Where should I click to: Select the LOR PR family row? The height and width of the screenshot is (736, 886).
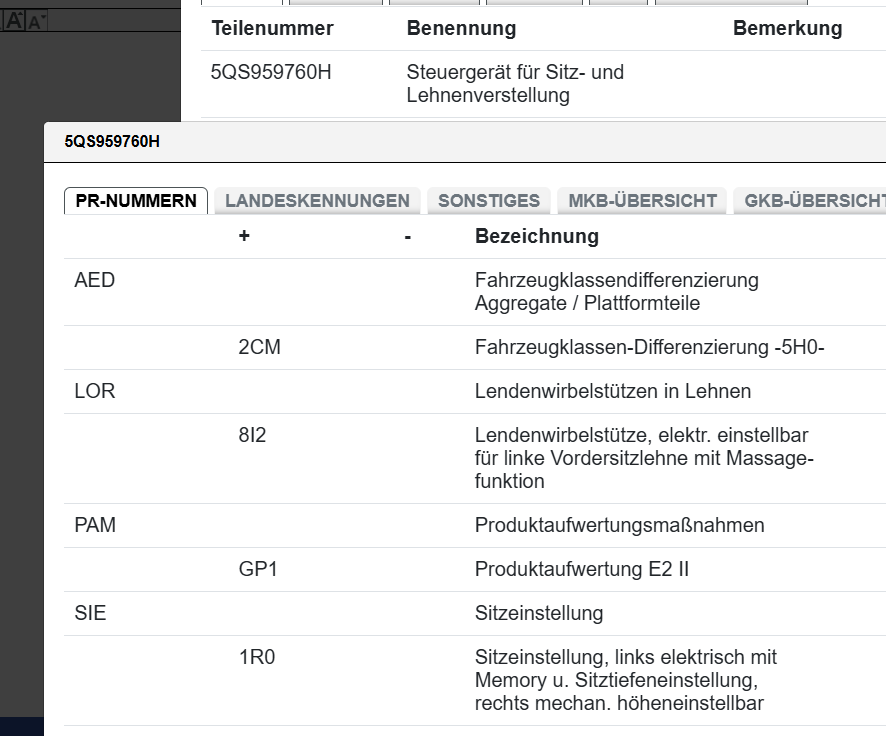pyautogui.click(x=95, y=391)
